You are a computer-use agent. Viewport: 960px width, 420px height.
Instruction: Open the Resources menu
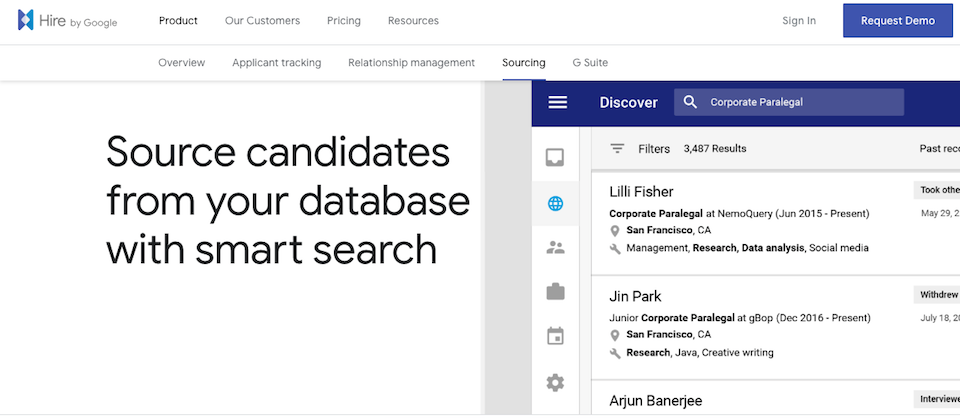pyautogui.click(x=413, y=21)
